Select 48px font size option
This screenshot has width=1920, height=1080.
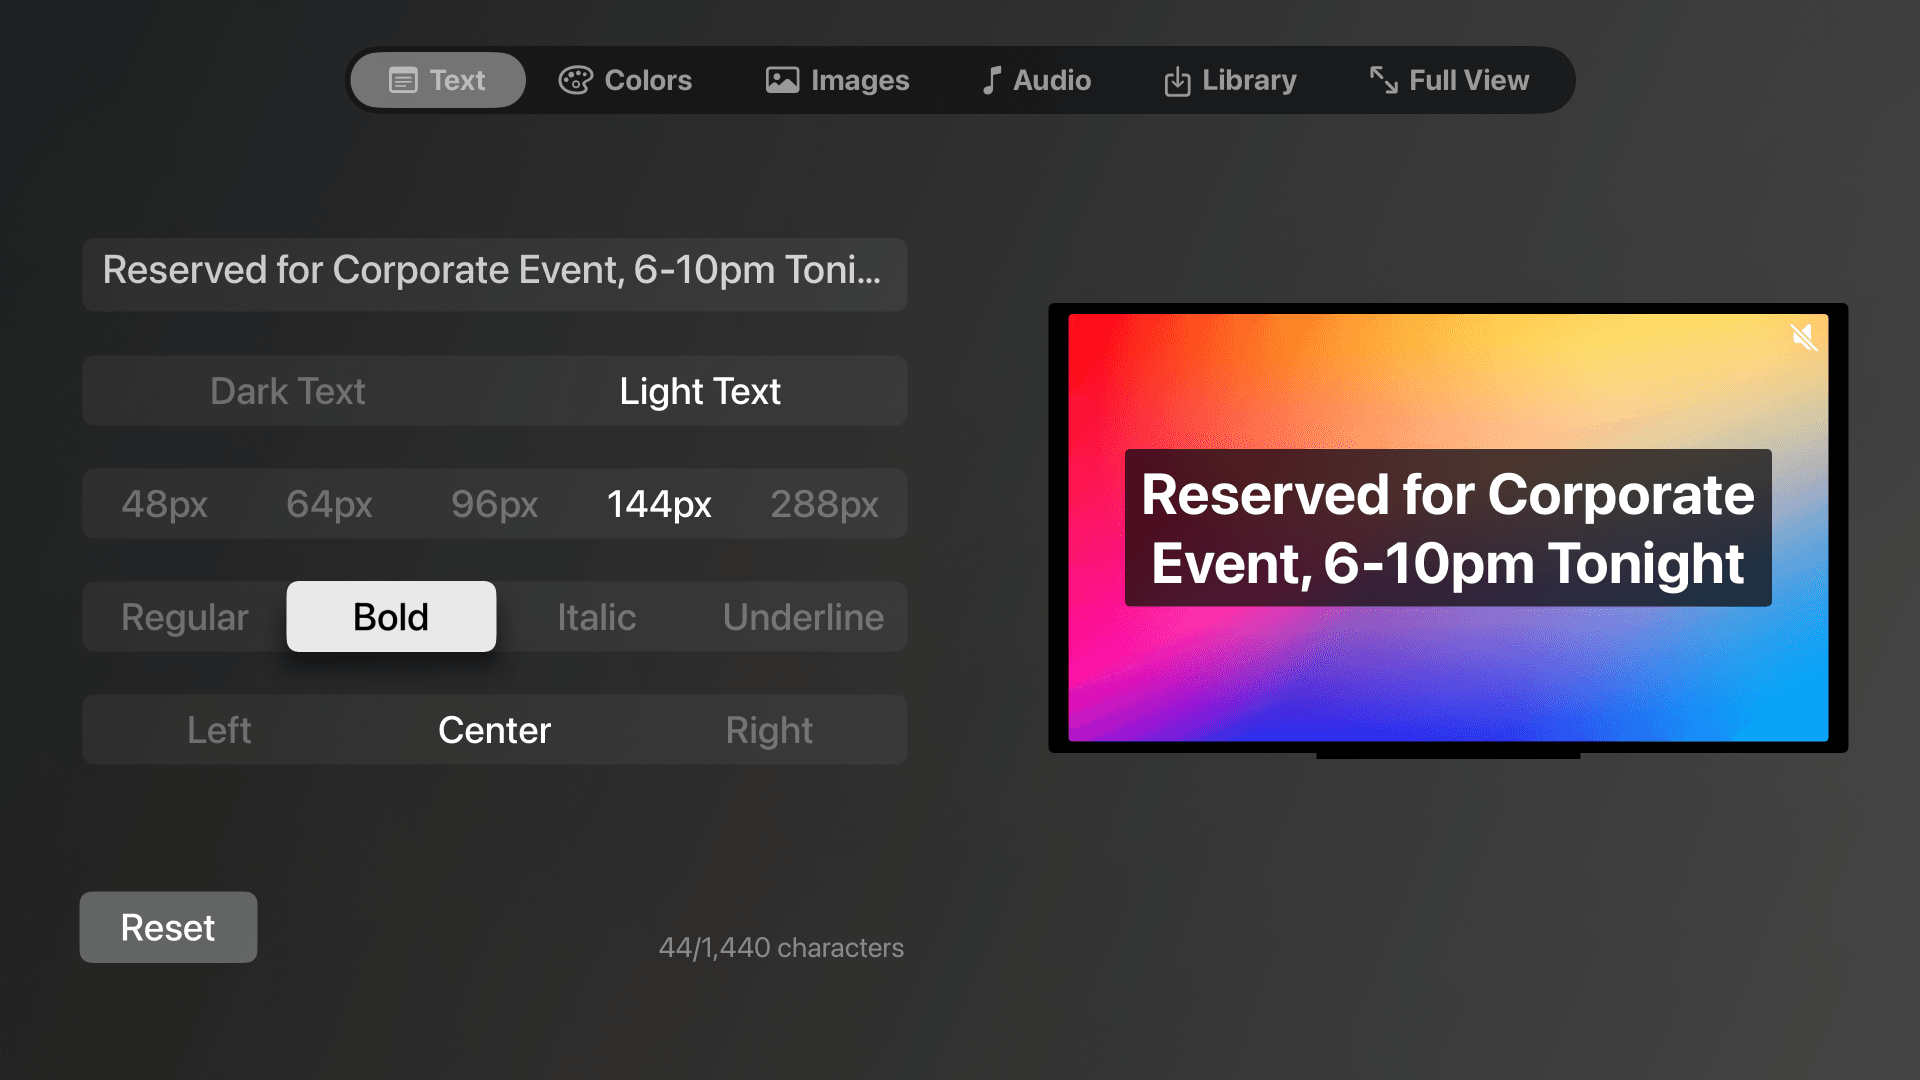point(164,502)
